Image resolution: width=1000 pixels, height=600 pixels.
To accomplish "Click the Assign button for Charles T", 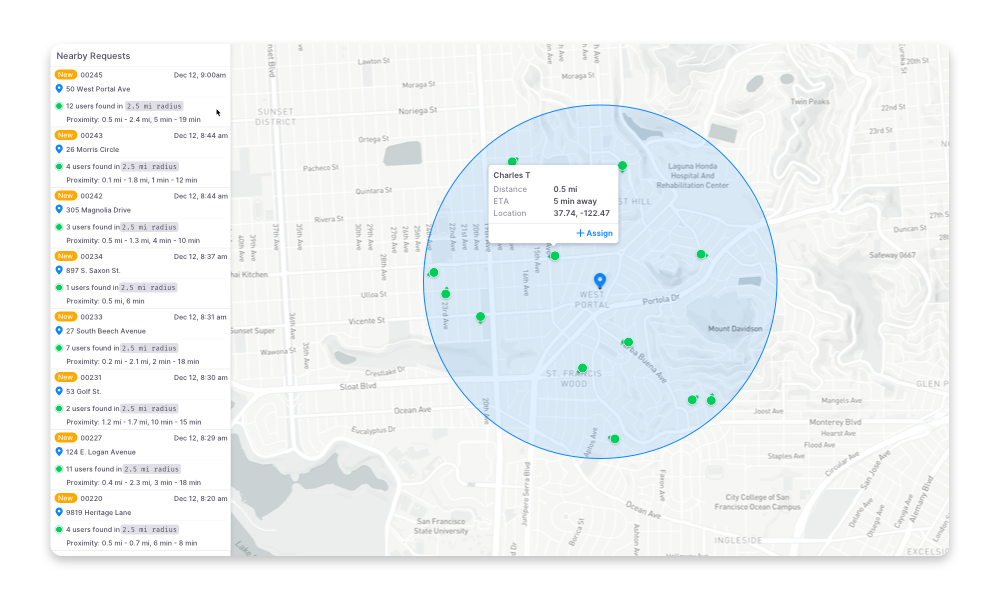I will click(594, 233).
